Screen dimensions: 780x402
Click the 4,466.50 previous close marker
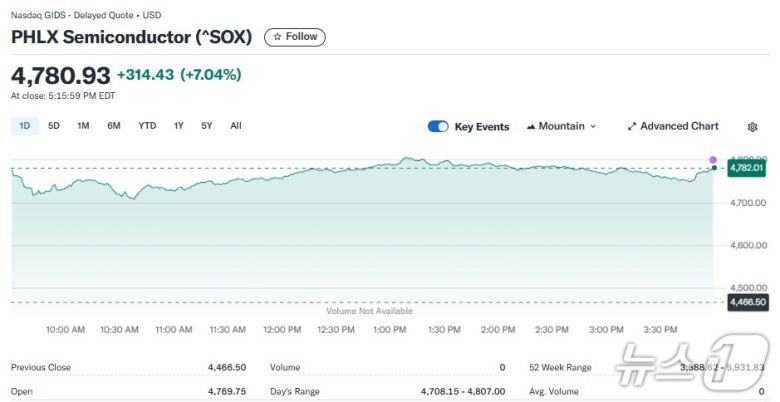coord(747,302)
